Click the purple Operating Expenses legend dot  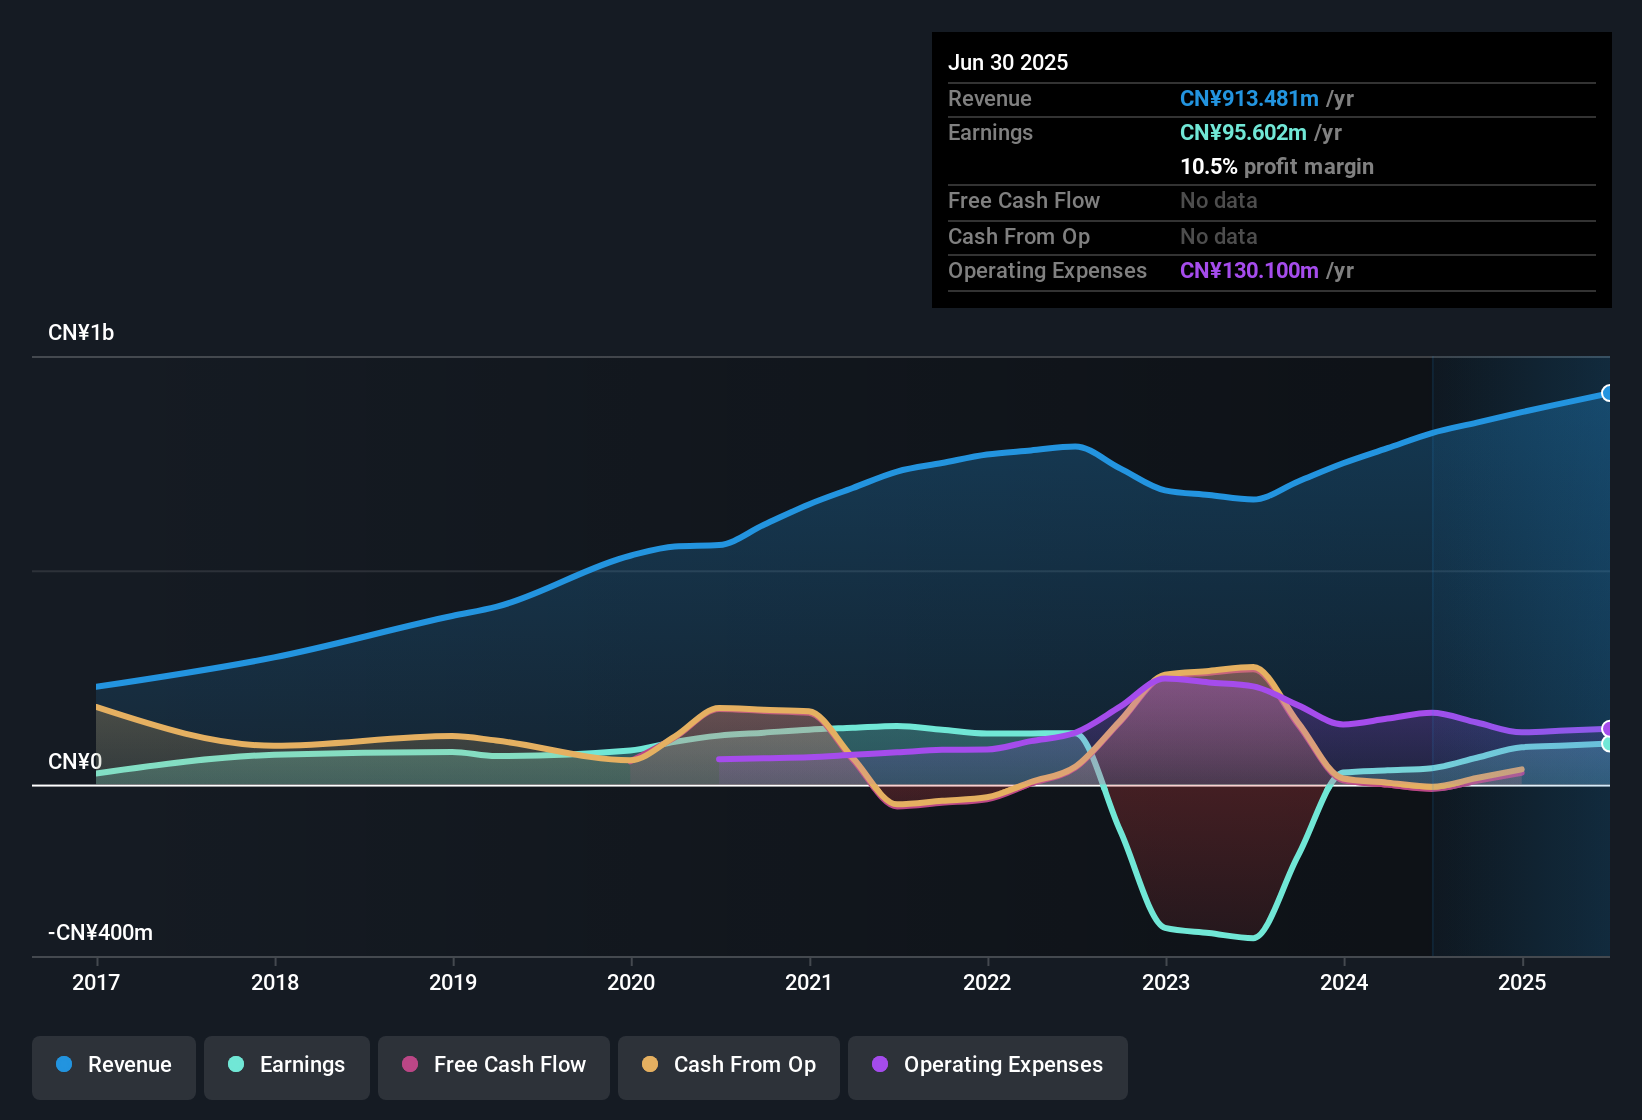(x=881, y=1065)
